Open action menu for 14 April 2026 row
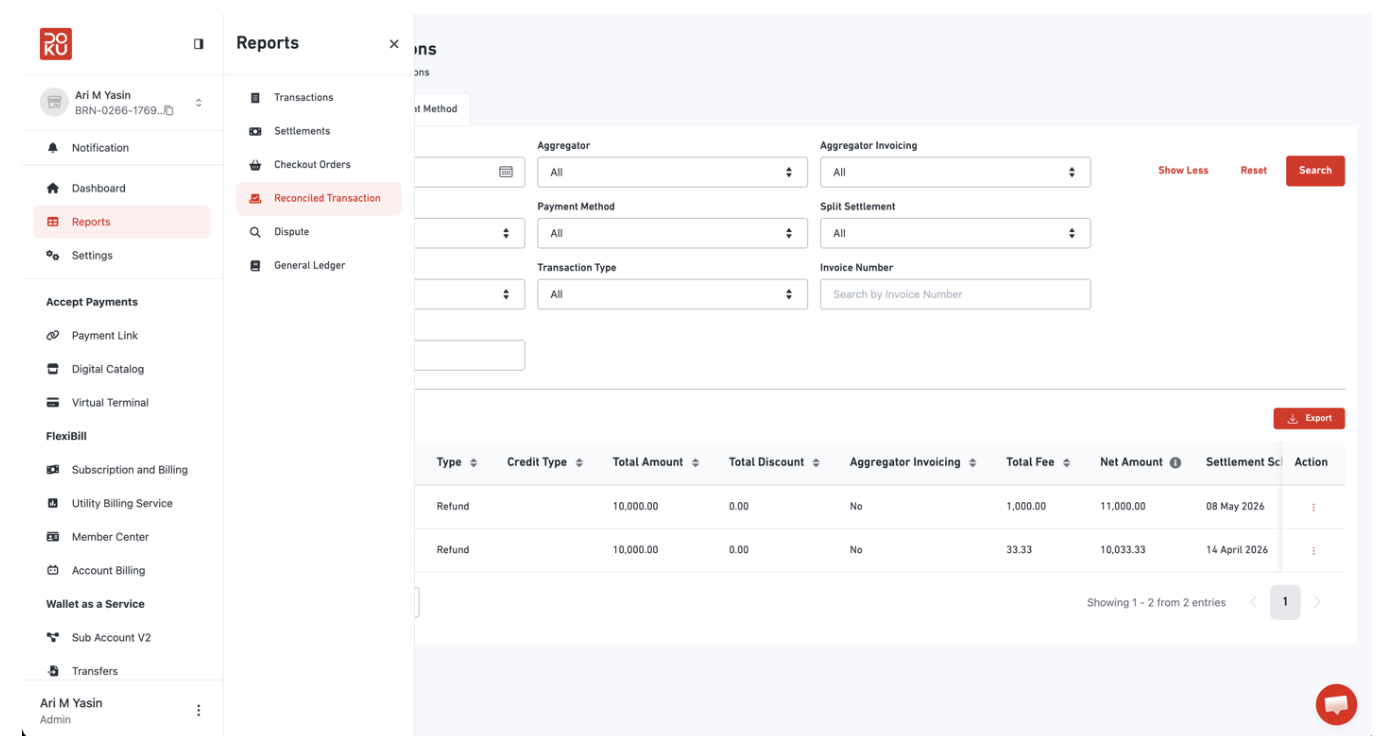 click(x=1313, y=551)
